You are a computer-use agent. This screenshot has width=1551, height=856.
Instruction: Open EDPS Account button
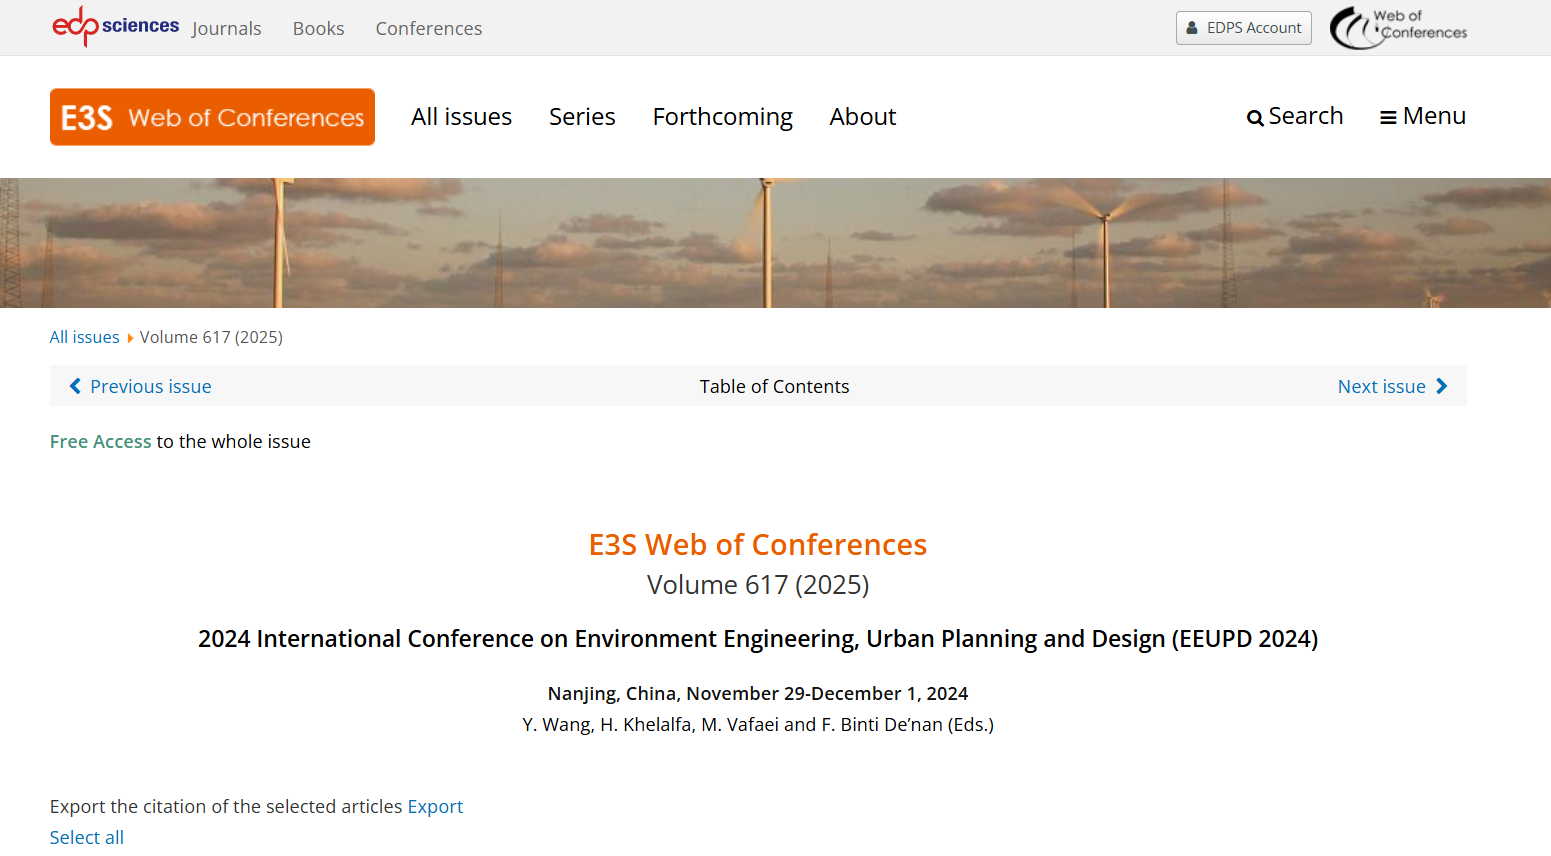[x=1243, y=28]
